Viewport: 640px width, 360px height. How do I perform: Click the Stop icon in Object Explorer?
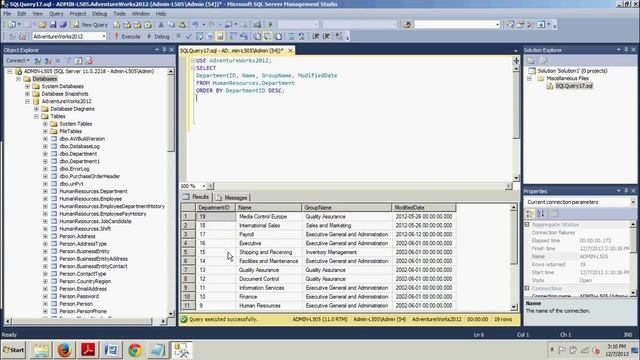tap(58, 61)
